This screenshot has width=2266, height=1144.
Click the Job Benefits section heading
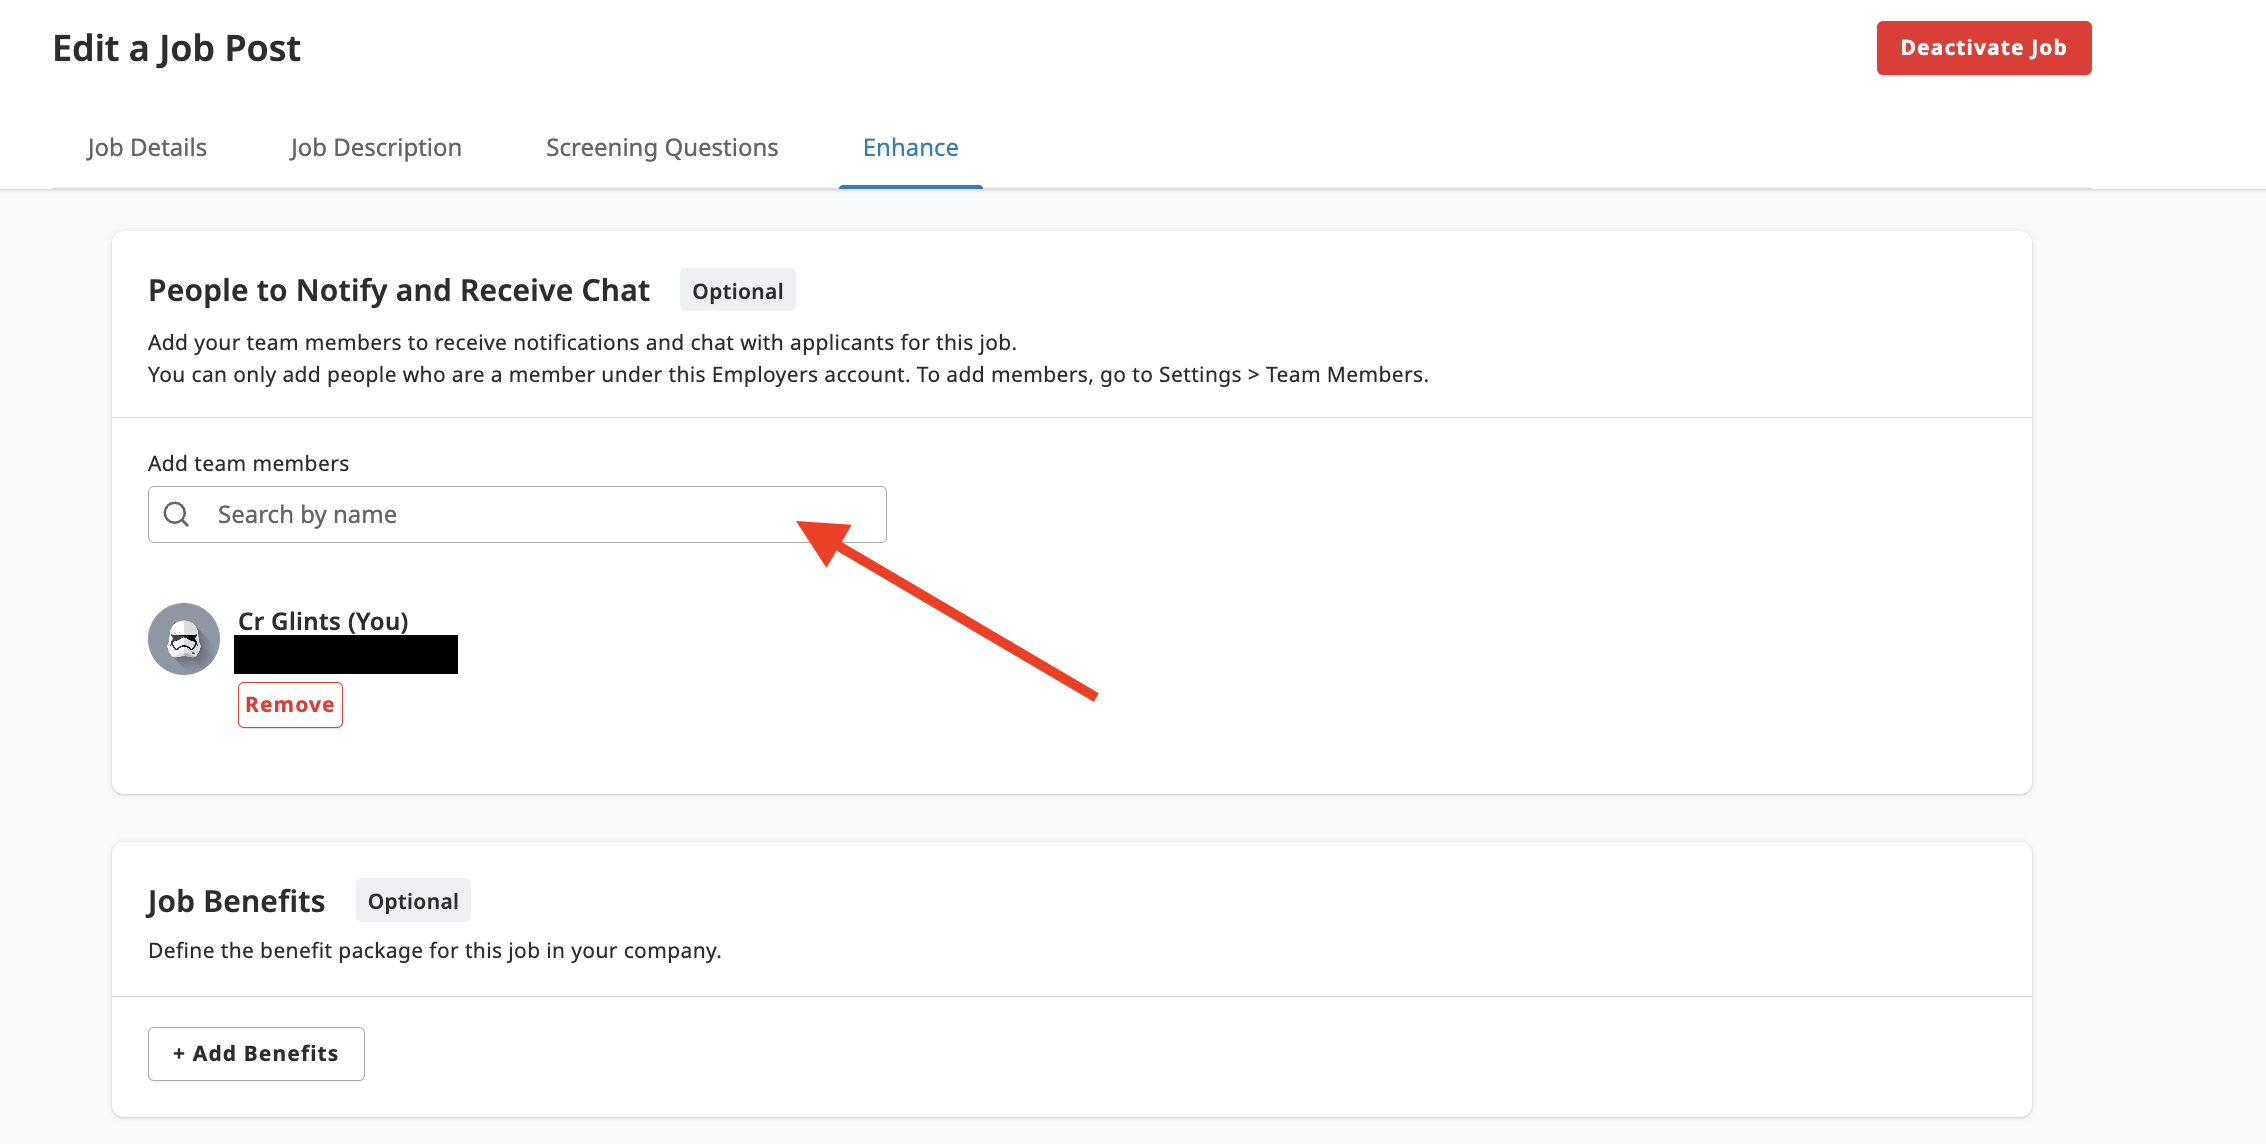[236, 901]
